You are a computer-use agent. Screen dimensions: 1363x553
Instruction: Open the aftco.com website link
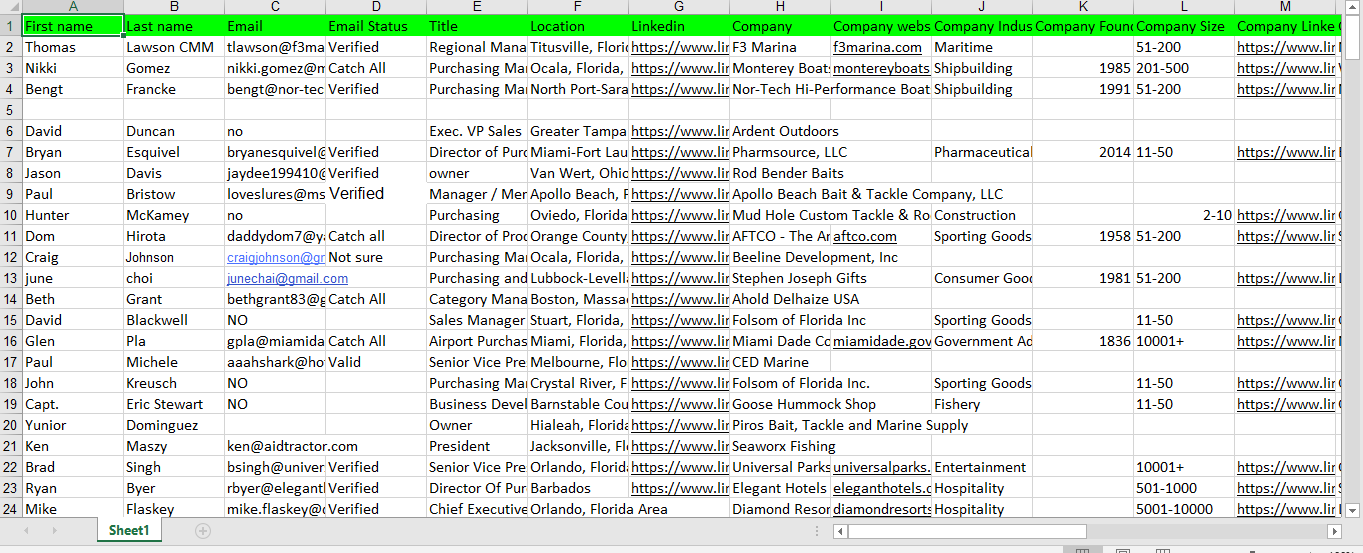tap(865, 236)
